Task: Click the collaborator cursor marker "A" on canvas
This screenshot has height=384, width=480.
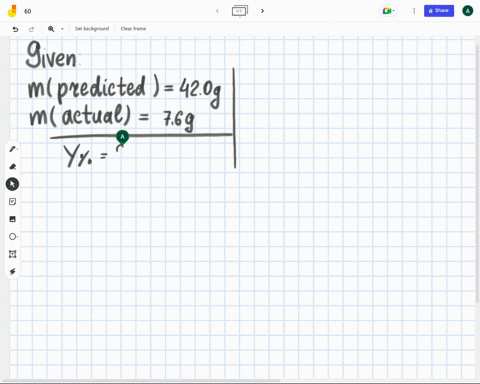Action: 122,137
